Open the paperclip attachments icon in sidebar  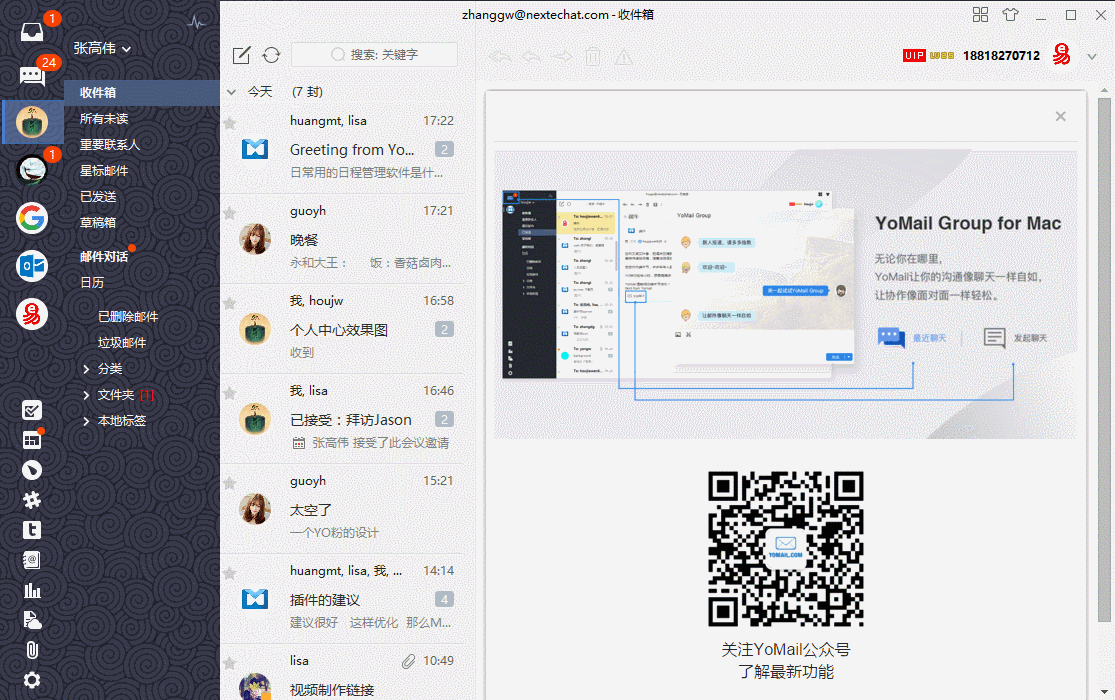click(x=32, y=649)
